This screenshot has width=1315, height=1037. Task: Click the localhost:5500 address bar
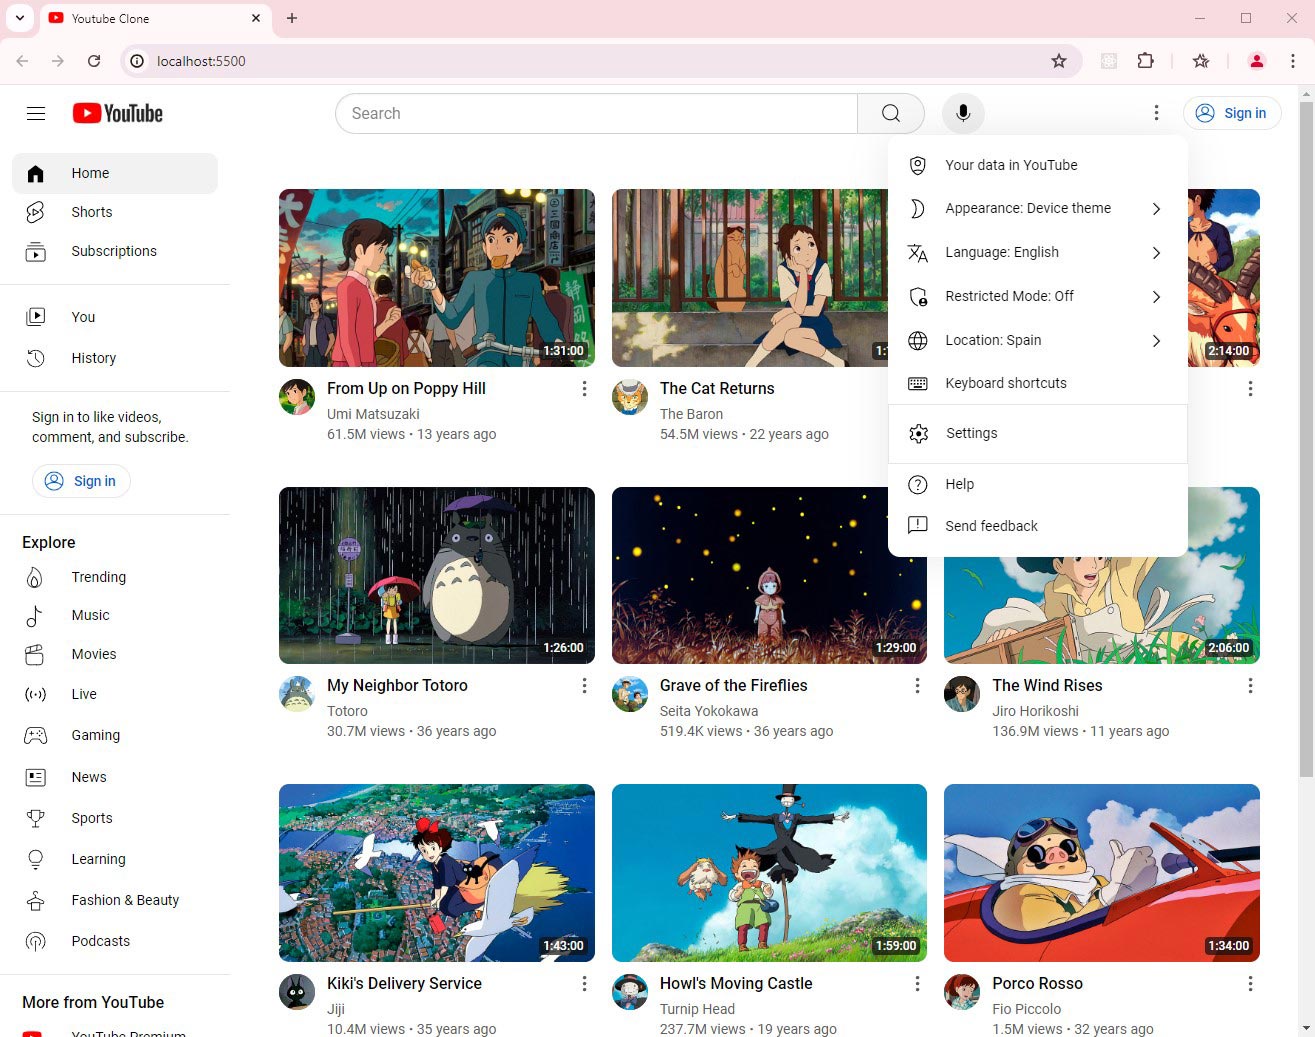(600, 61)
